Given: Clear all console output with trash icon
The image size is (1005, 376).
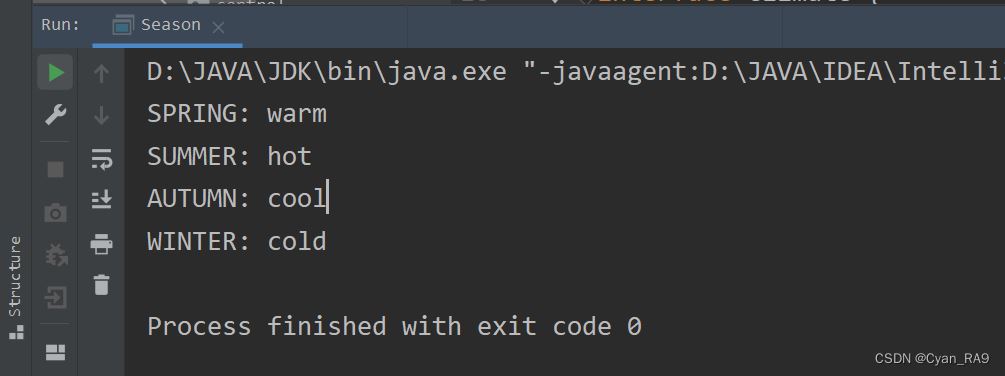Looking at the screenshot, I should tap(101, 285).
